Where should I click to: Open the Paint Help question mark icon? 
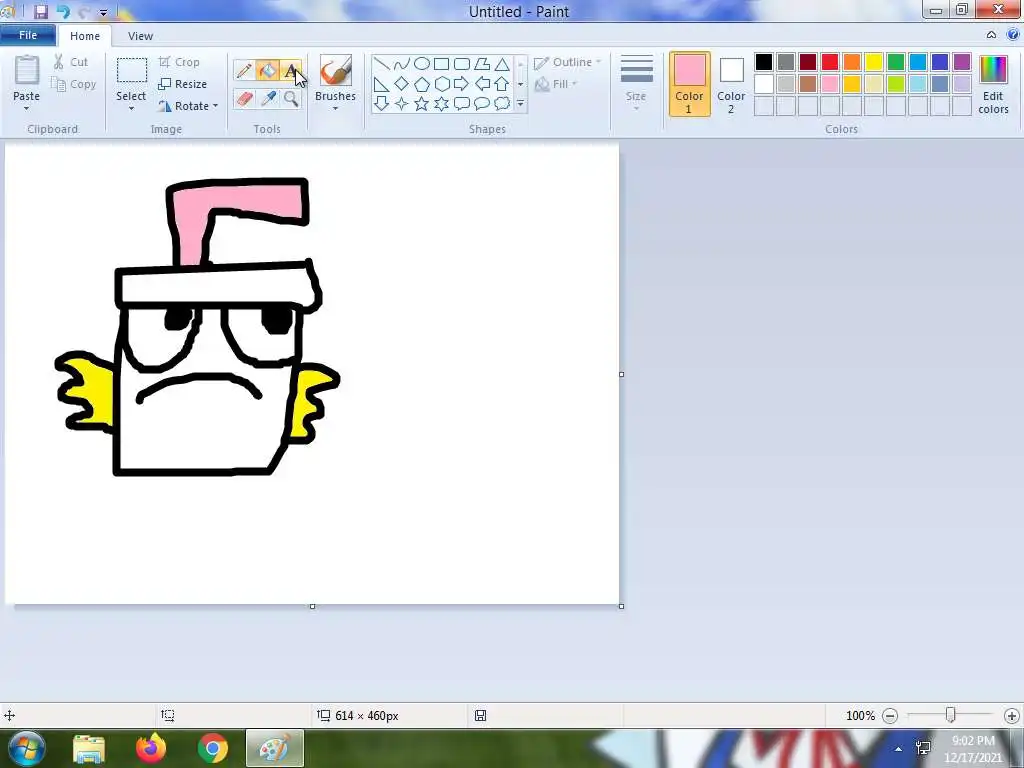(1013, 35)
